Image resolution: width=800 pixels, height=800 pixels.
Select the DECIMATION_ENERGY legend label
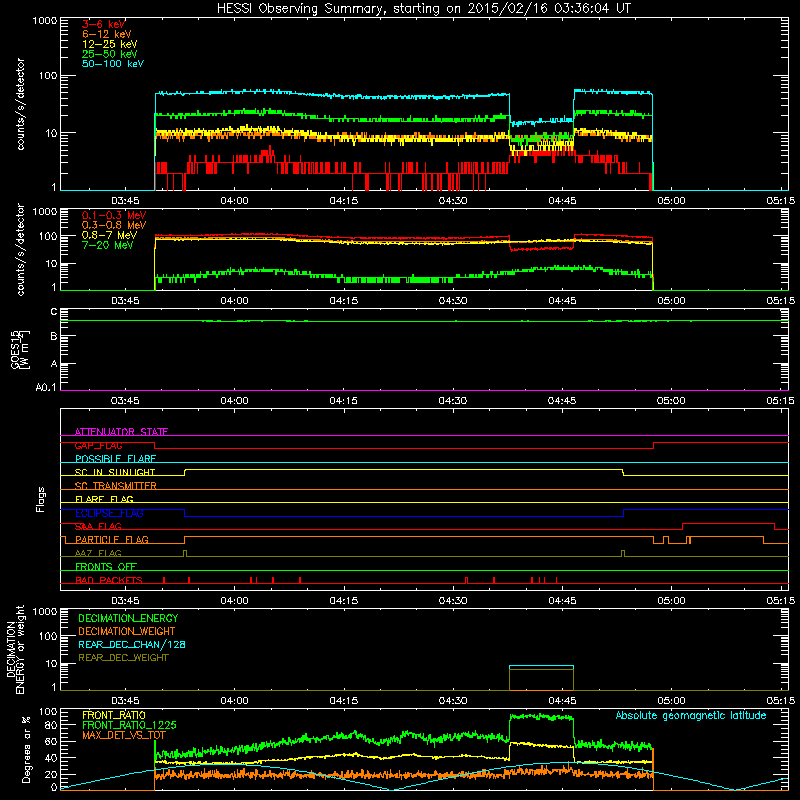tap(128, 618)
